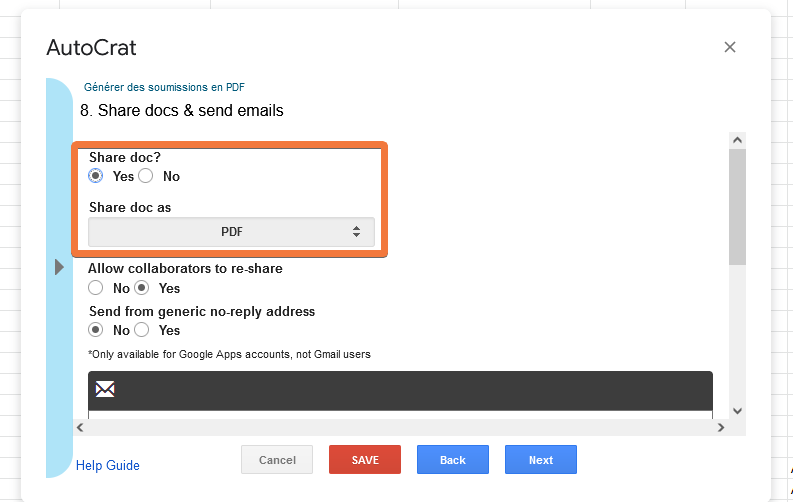Select No for generic no-reply address
The width and height of the screenshot is (793, 502).
click(x=96, y=330)
